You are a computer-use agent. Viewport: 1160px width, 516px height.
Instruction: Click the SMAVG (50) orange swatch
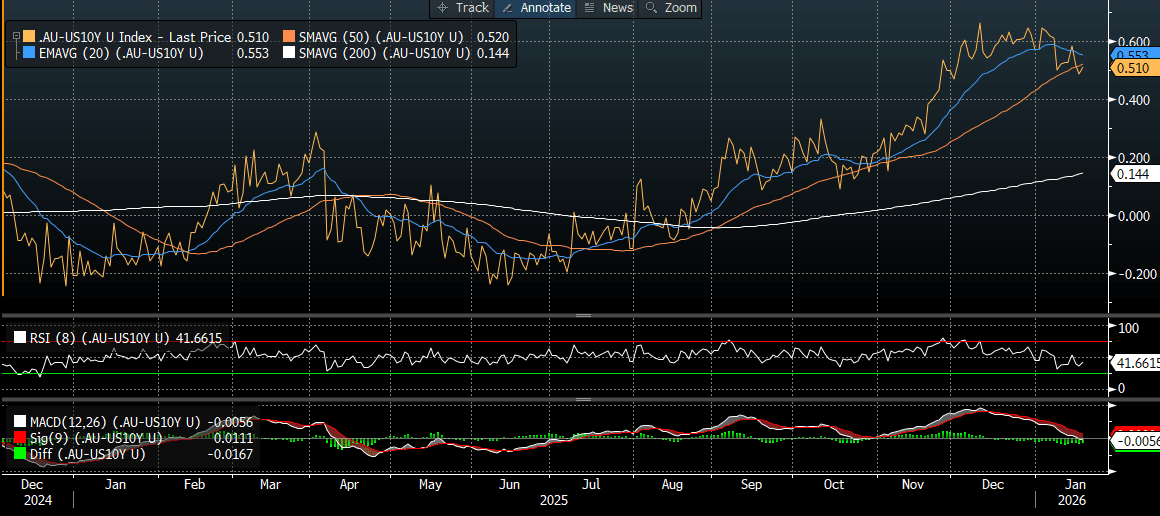click(x=289, y=37)
